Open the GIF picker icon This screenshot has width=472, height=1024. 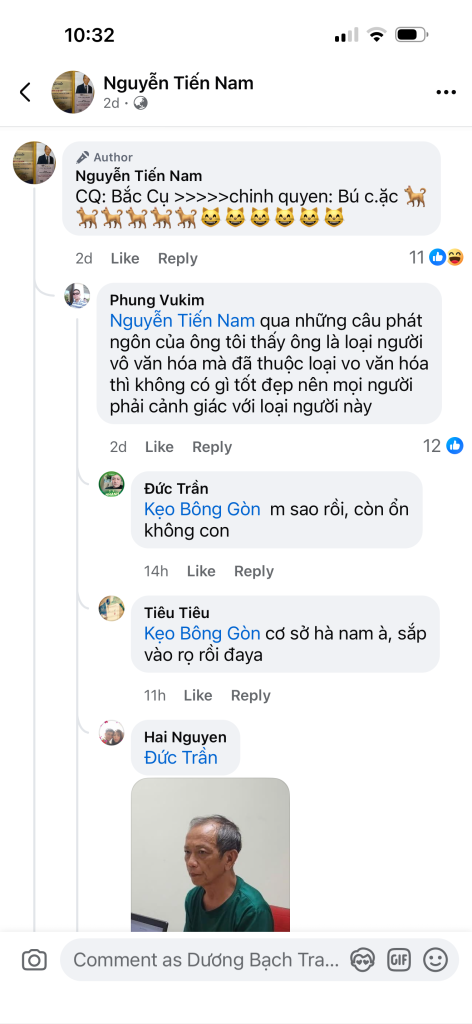[x=398, y=960]
